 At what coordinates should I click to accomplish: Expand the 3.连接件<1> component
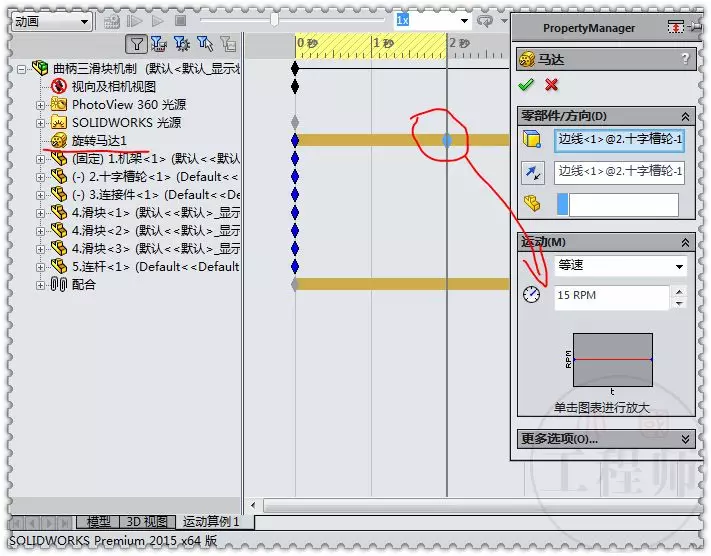pos(40,195)
